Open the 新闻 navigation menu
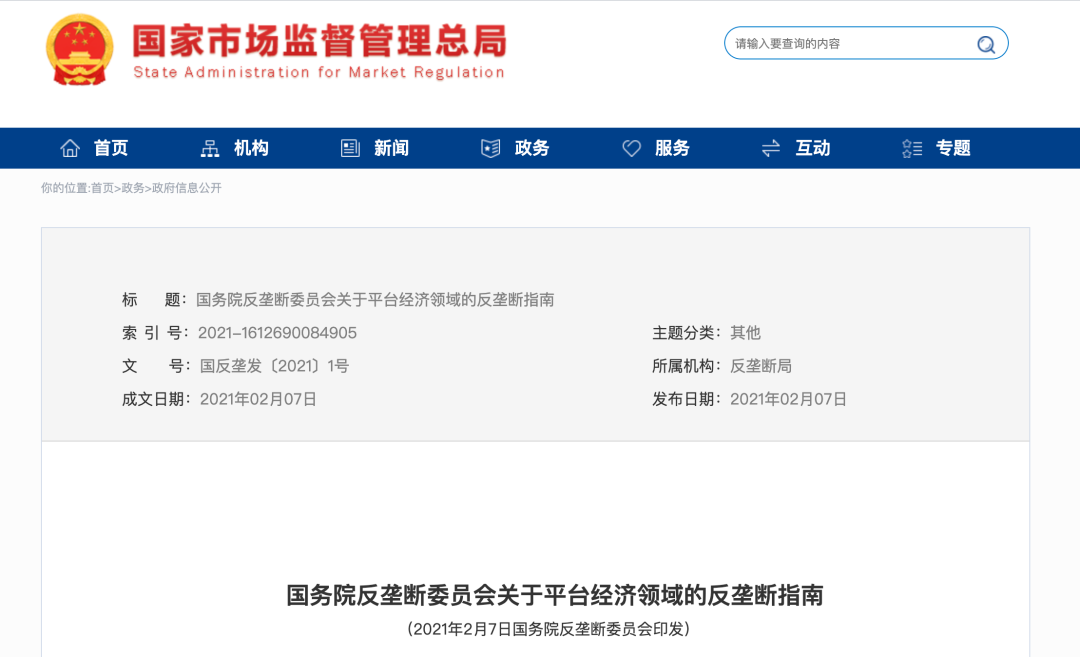 [391, 148]
